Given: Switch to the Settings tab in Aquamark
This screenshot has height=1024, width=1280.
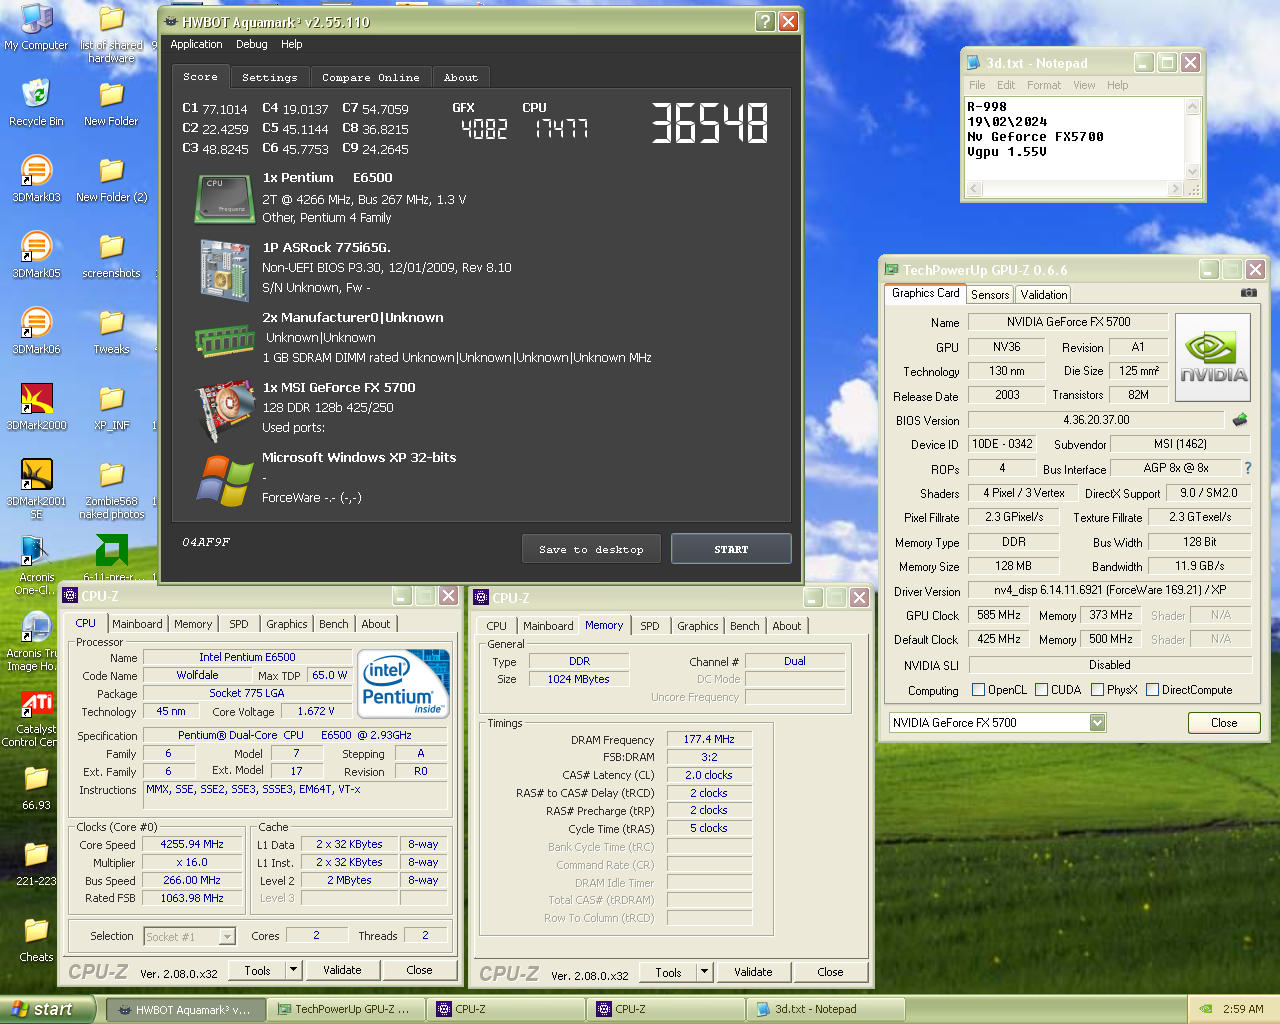Looking at the screenshot, I should [x=270, y=77].
